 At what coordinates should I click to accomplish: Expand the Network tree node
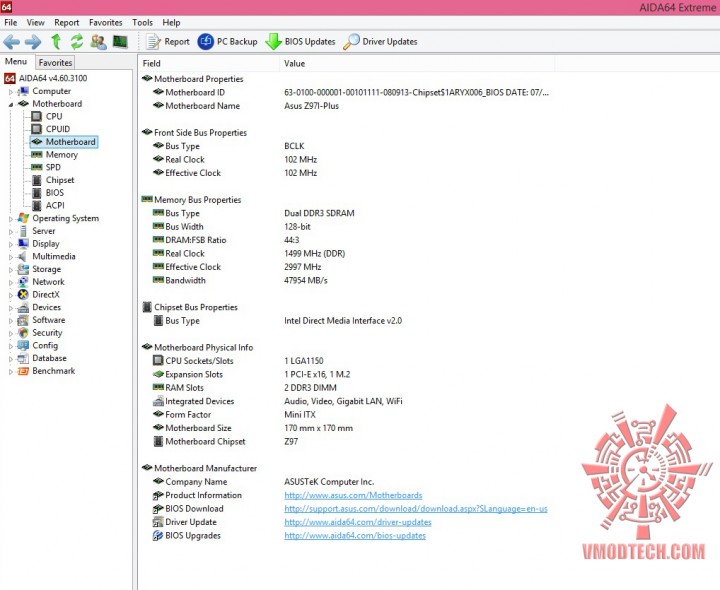pyautogui.click(x=11, y=283)
